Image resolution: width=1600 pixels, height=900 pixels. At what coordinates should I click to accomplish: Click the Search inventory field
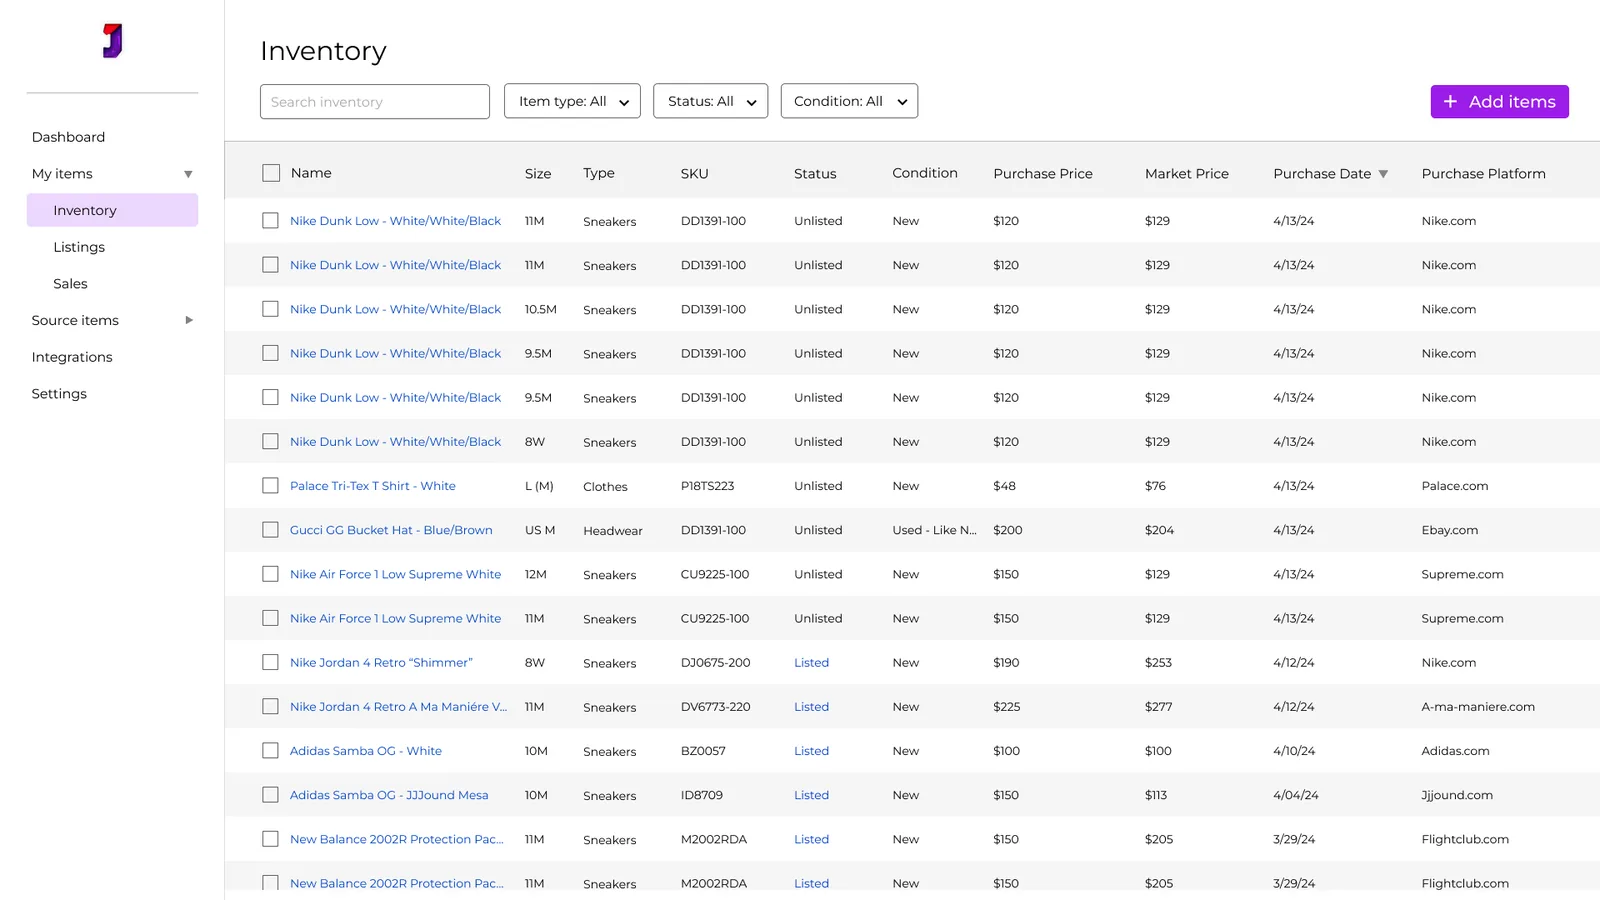coord(375,102)
